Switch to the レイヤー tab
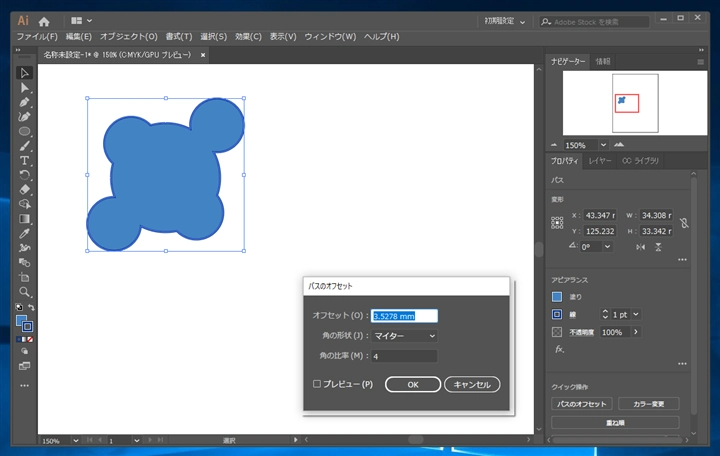Image resolution: width=720 pixels, height=456 pixels. coord(600,161)
